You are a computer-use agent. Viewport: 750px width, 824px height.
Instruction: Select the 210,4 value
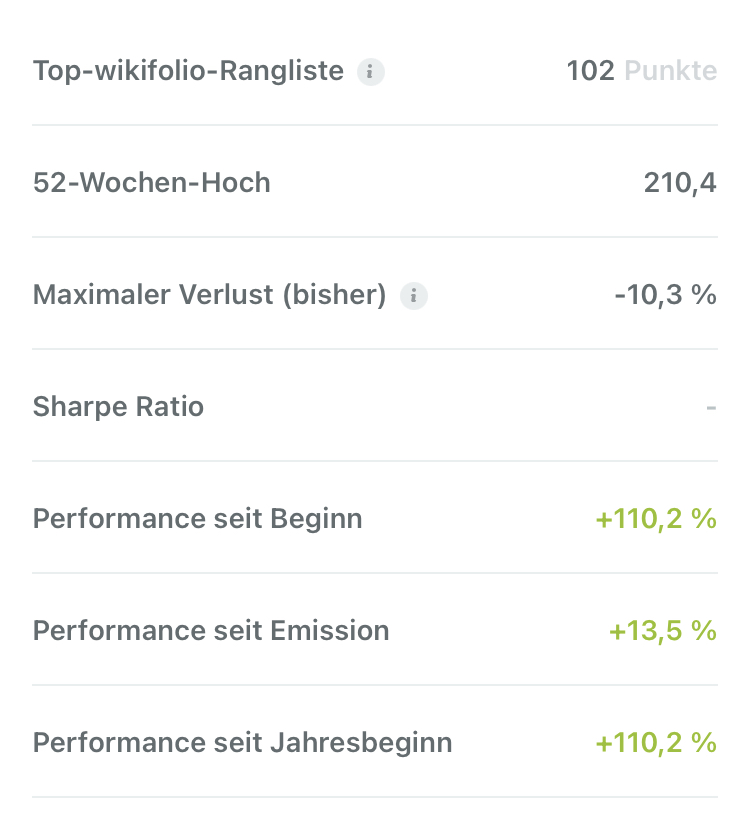[x=680, y=183]
